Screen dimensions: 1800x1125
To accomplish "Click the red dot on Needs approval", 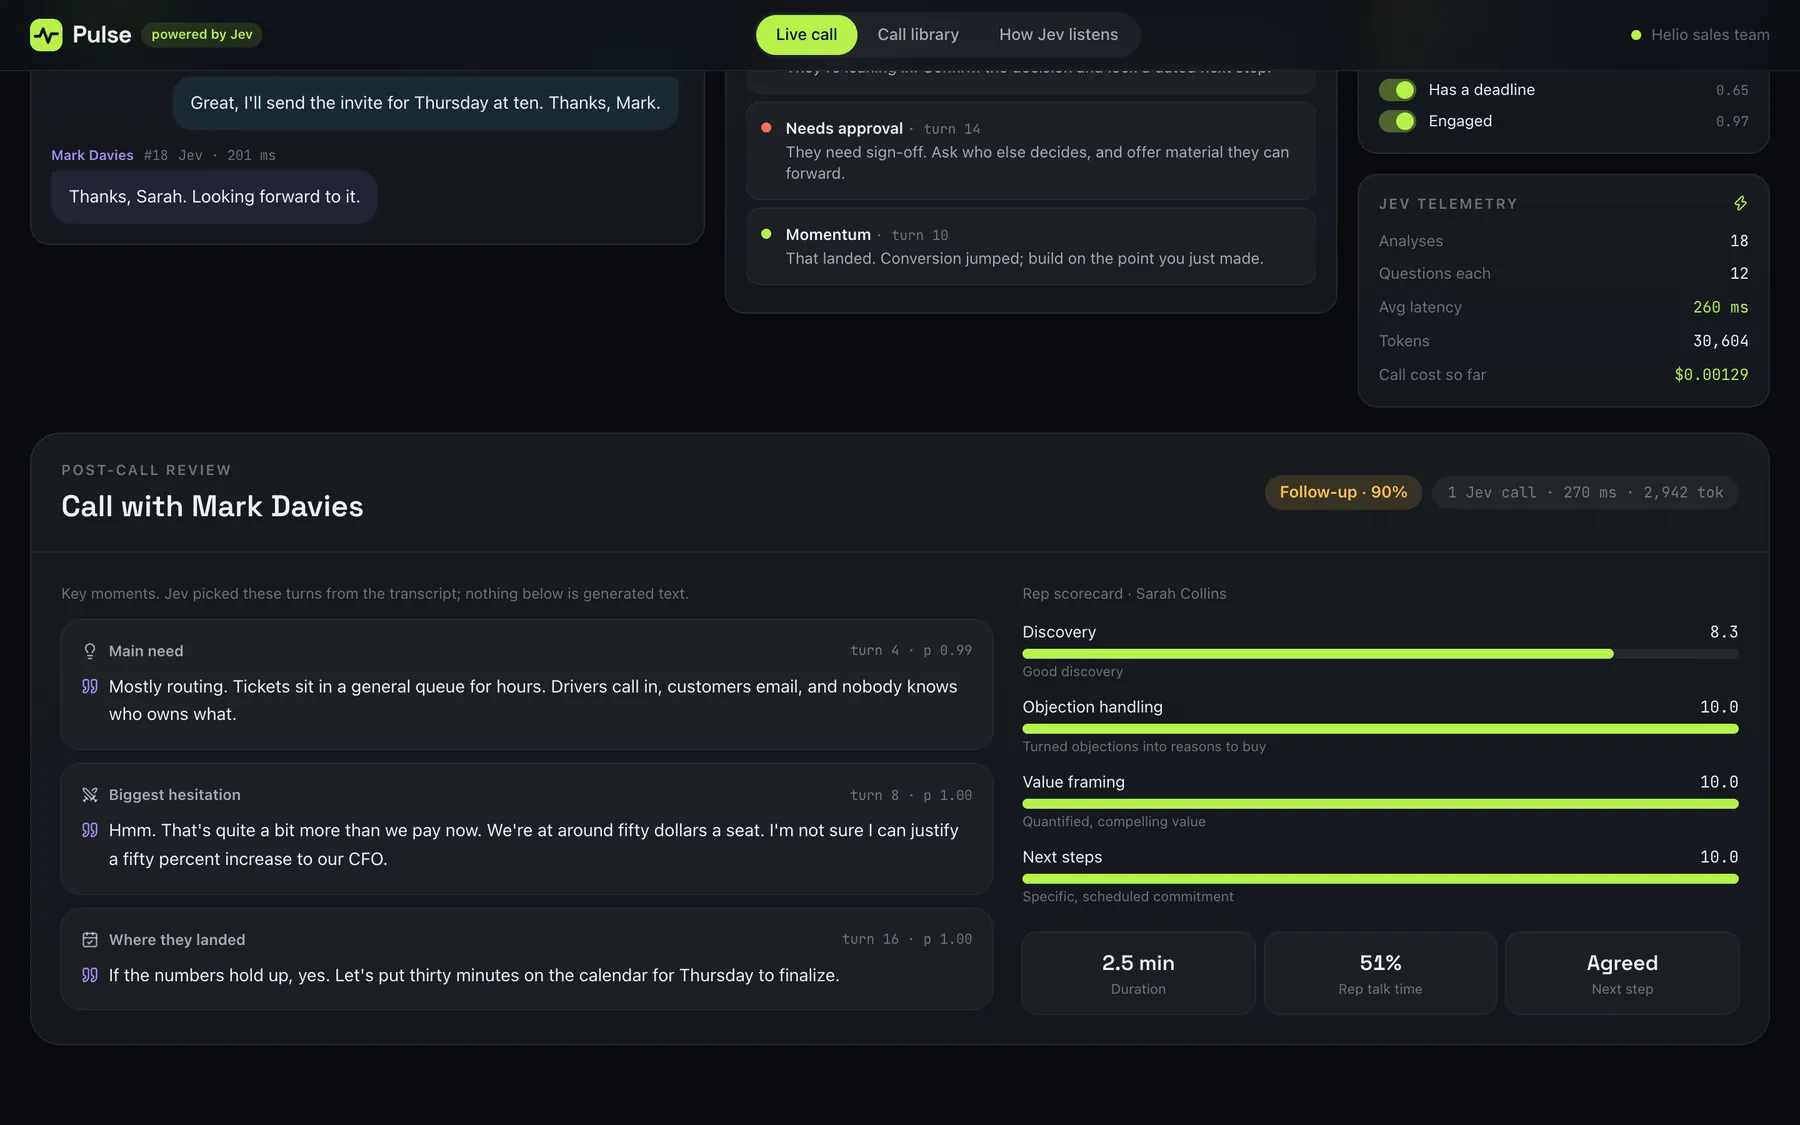I will pyautogui.click(x=766, y=128).
